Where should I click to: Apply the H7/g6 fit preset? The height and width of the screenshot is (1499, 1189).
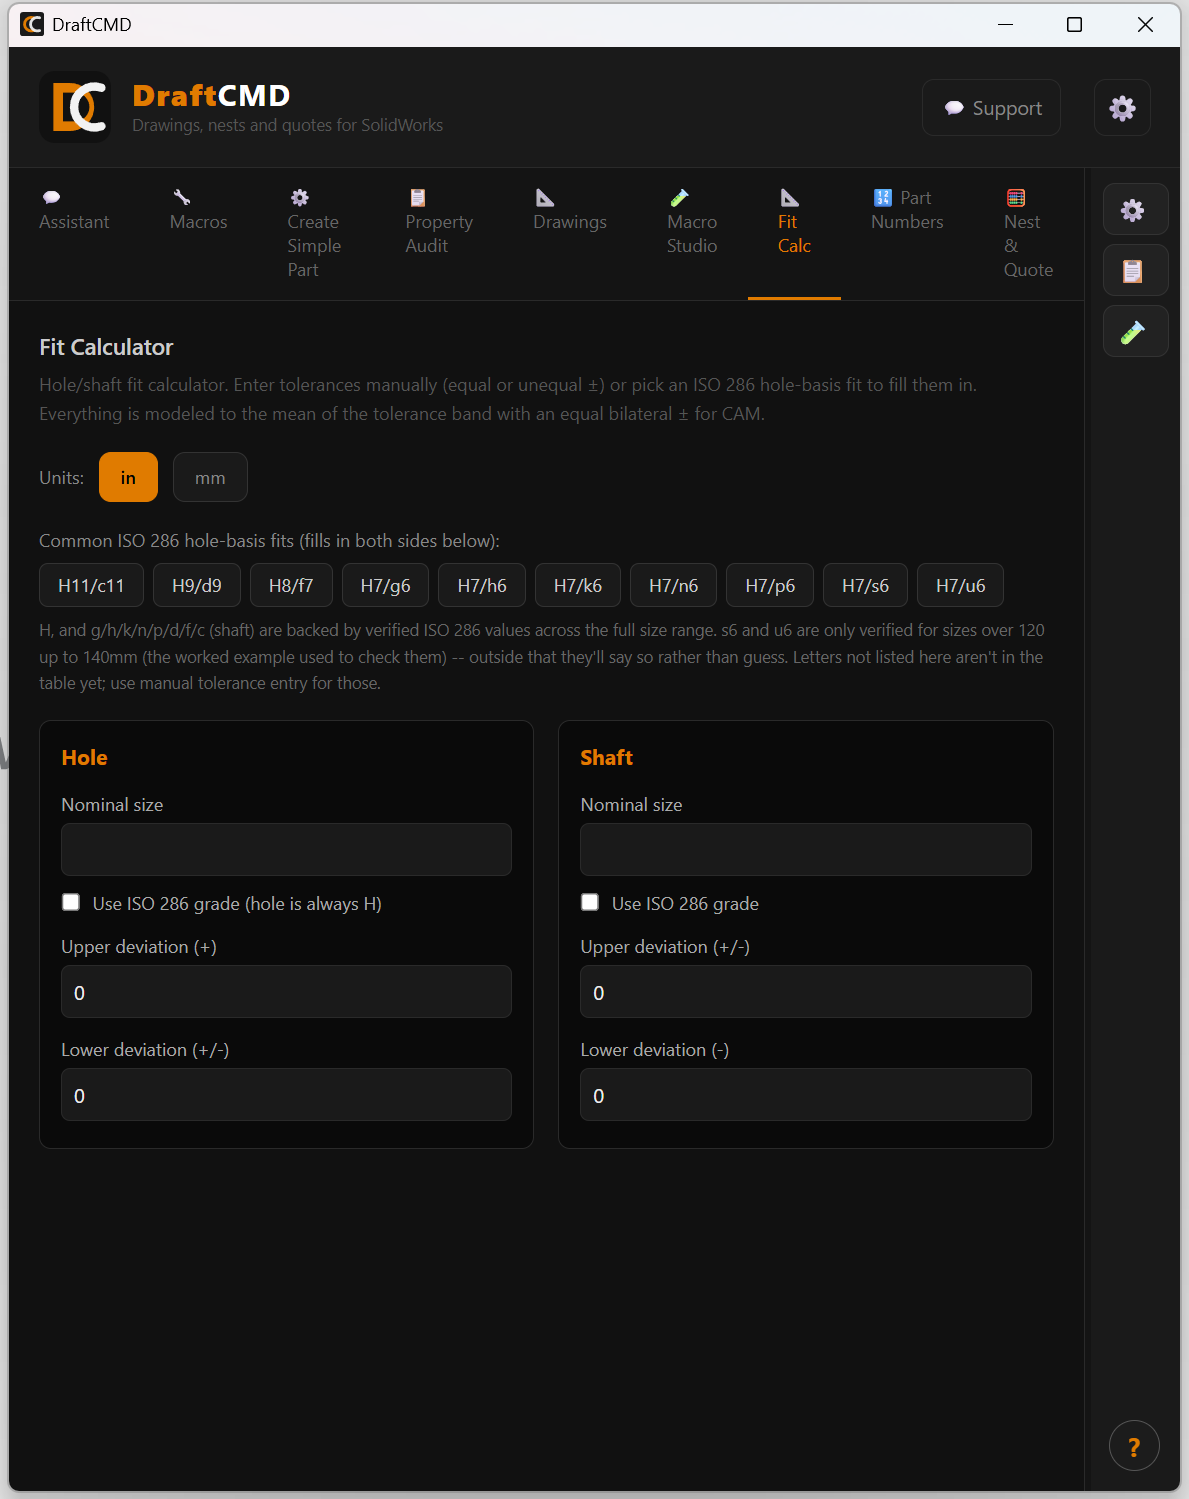click(x=385, y=586)
